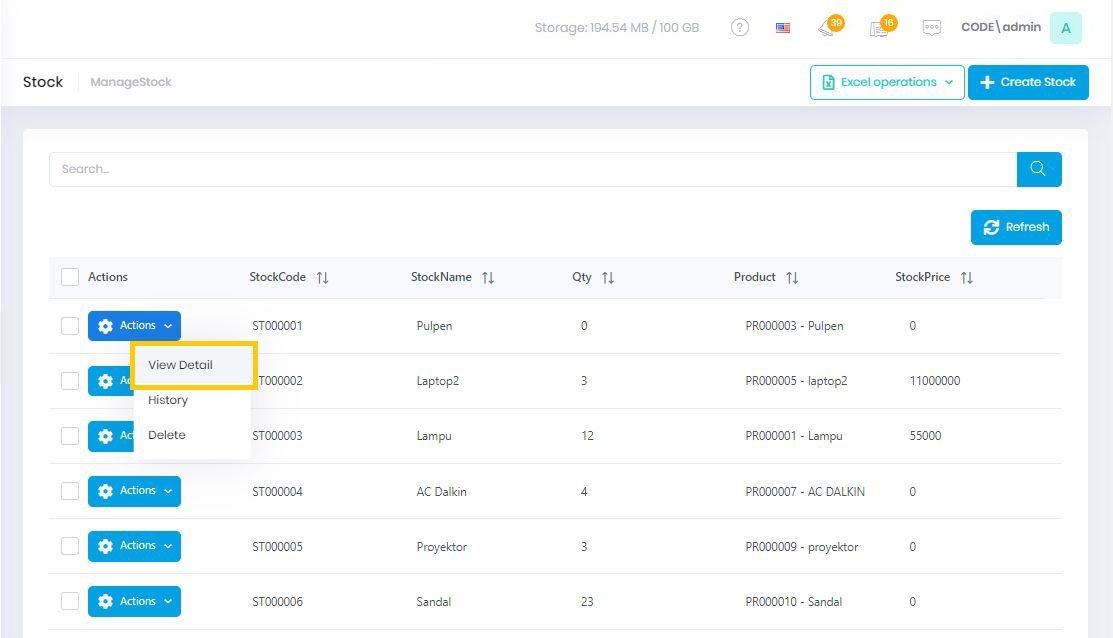Click into the Search text field
This screenshot has height=638, width=1113.
[x=532, y=169]
